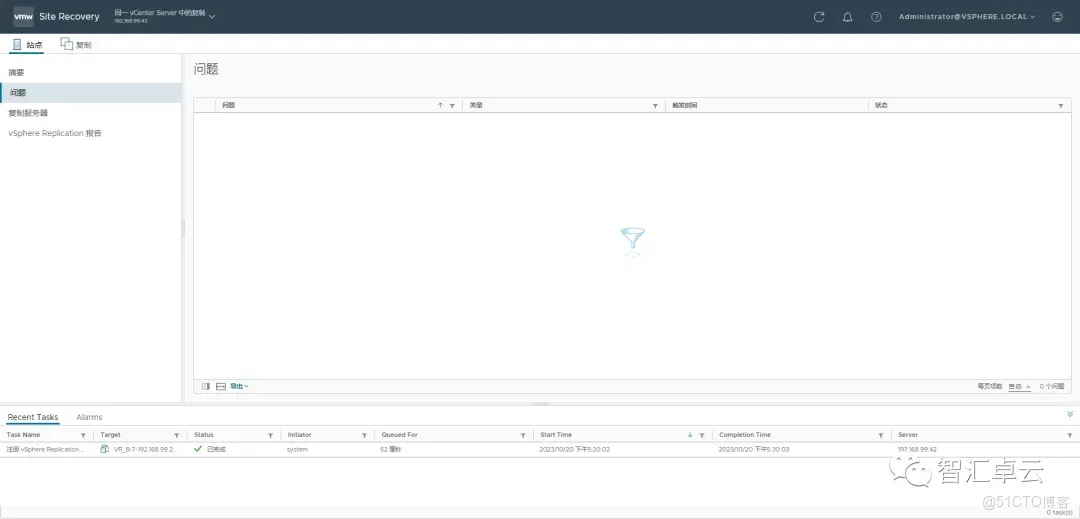This screenshot has width=1080, height=519.
Task: Filter the tasks Status column
Action: click(x=271, y=435)
